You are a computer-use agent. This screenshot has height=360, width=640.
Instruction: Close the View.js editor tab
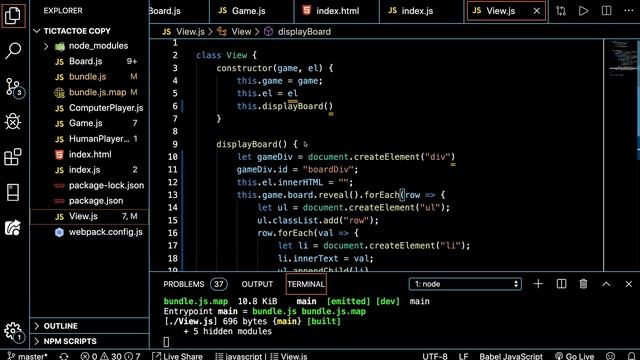pyautogui.click(x=537, y=11)
